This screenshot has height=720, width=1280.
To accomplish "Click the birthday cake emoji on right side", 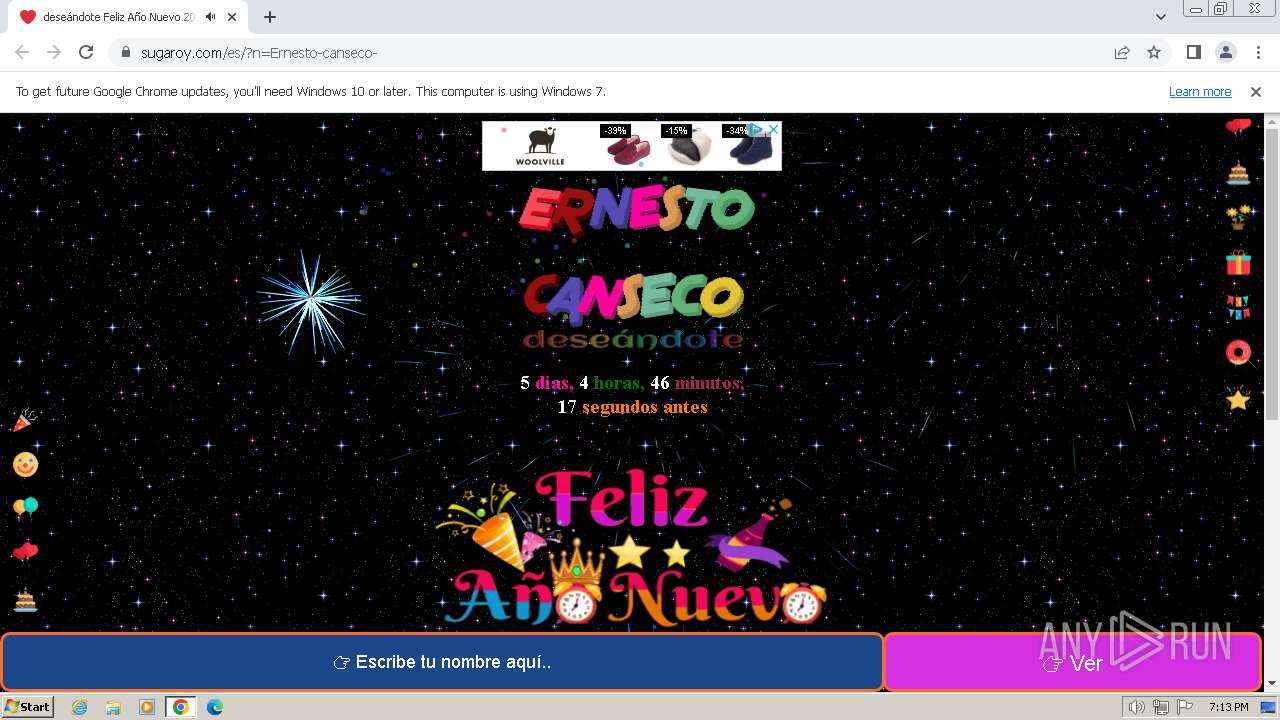I will click(1238, 172).
